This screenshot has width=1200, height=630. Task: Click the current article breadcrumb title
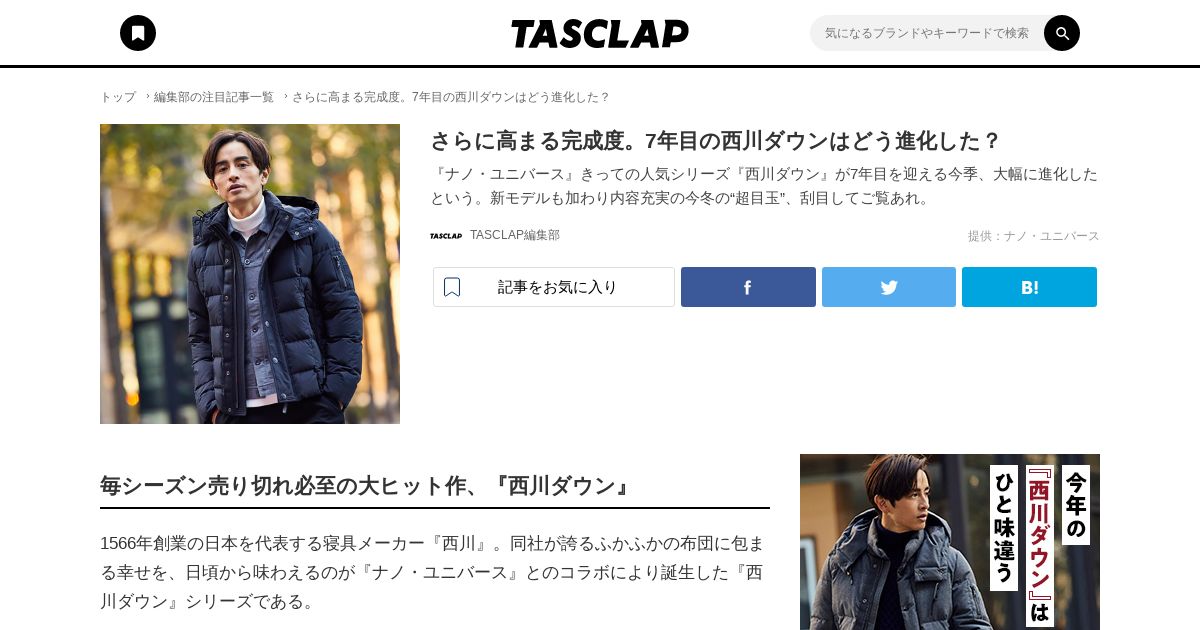click(451, 97)
